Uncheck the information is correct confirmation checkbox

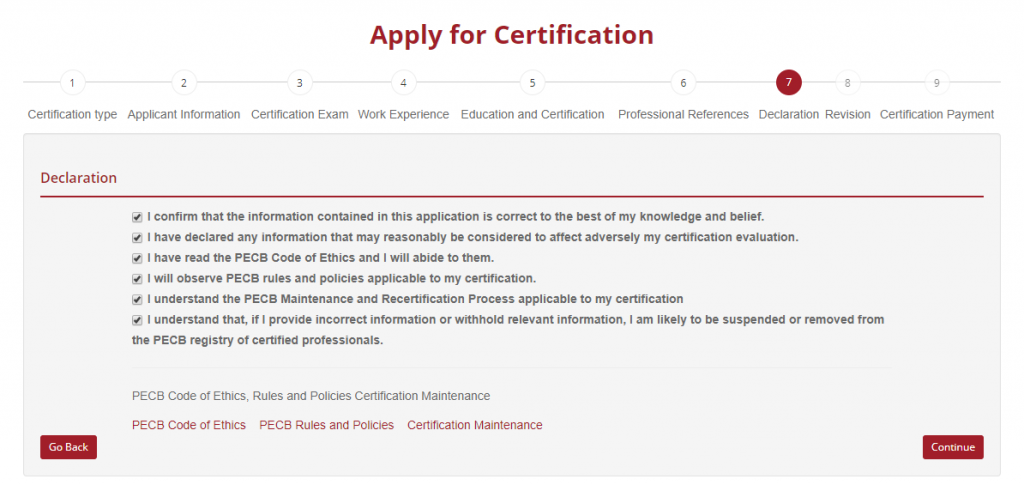137,217
